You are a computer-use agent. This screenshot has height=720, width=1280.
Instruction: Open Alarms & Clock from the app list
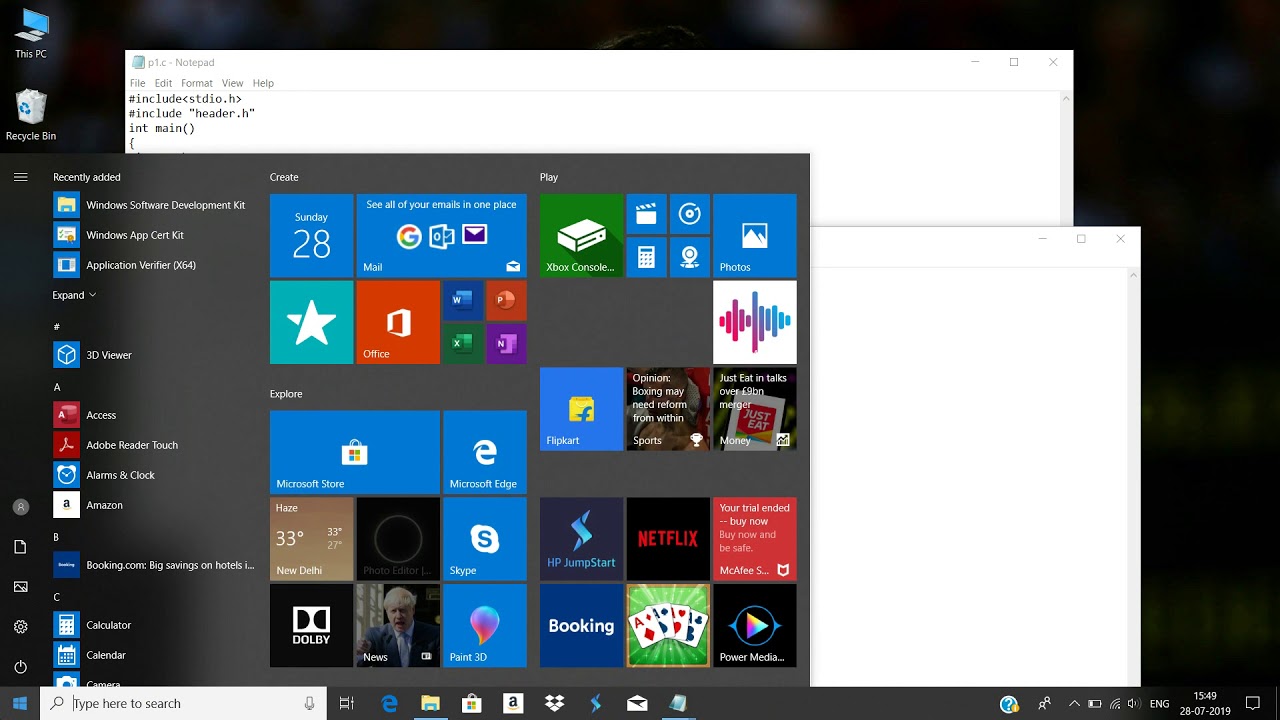click(x=155, y=475)
